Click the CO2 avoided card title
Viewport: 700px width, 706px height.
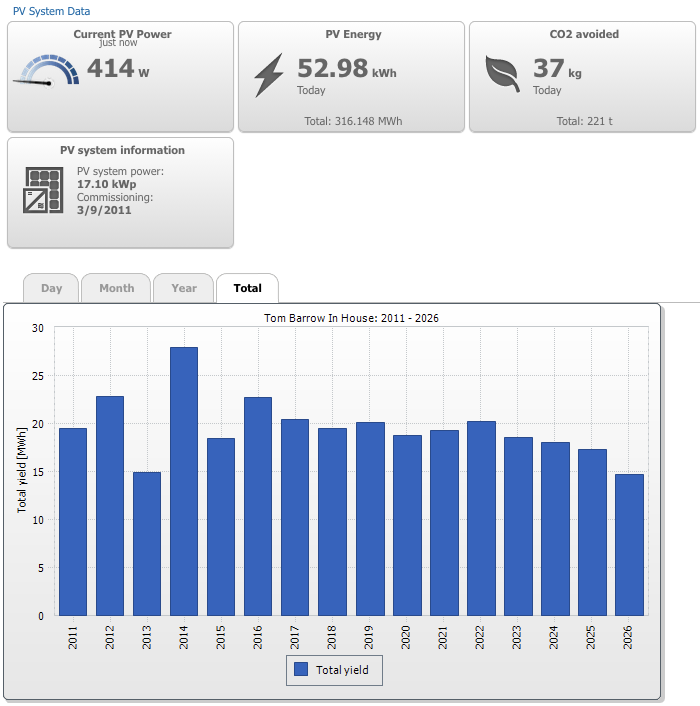584,34
